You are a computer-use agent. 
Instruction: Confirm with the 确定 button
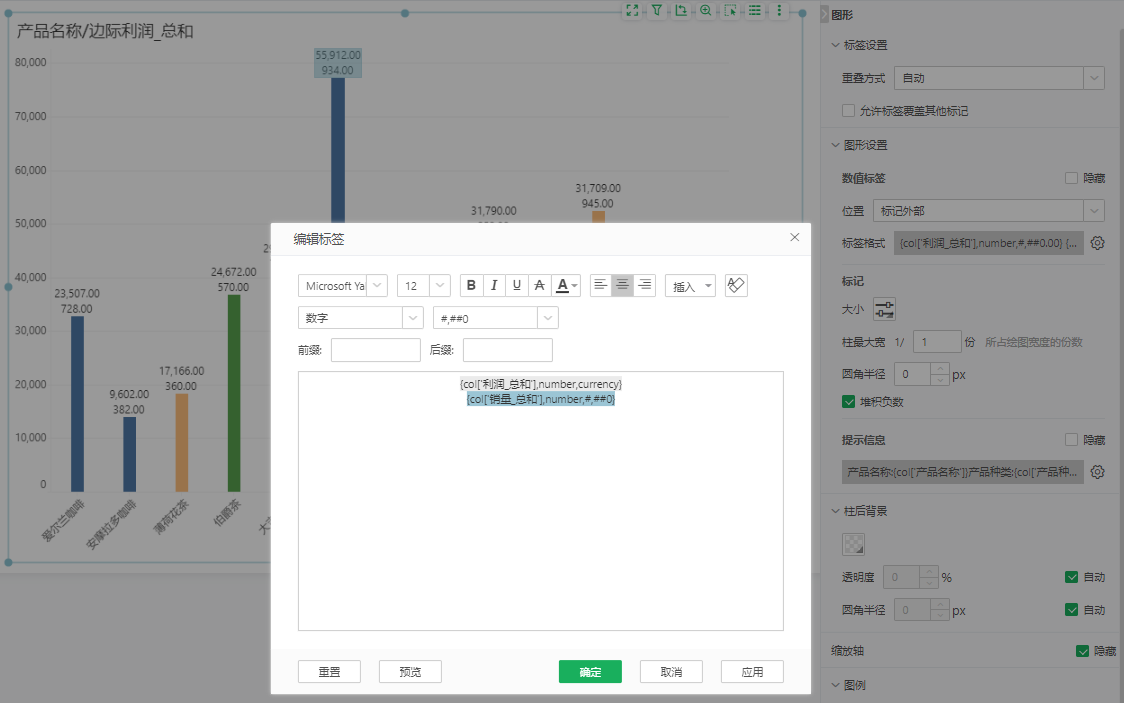590,671
